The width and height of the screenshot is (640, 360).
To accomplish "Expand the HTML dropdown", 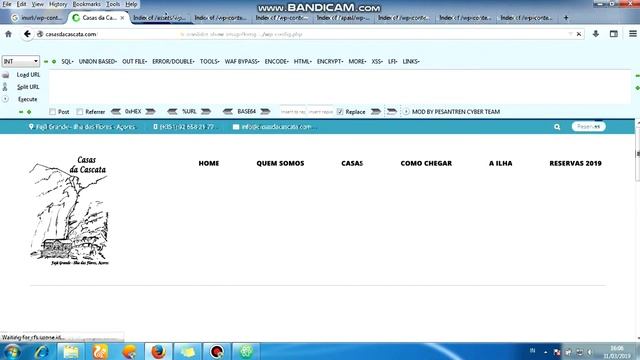I will (302, 61).
